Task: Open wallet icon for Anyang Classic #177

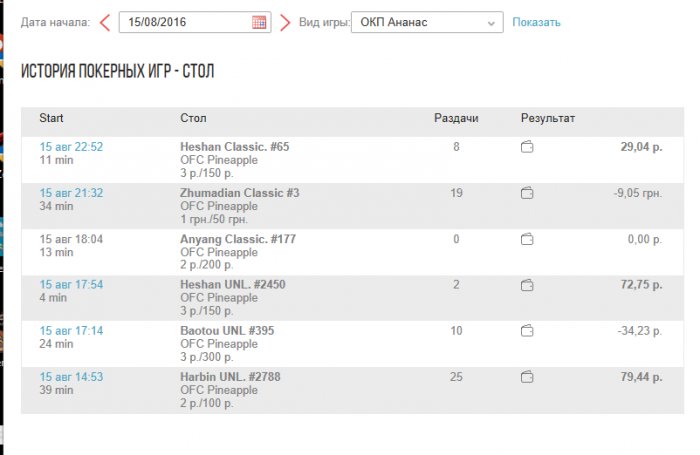Action: pos(527,239)
